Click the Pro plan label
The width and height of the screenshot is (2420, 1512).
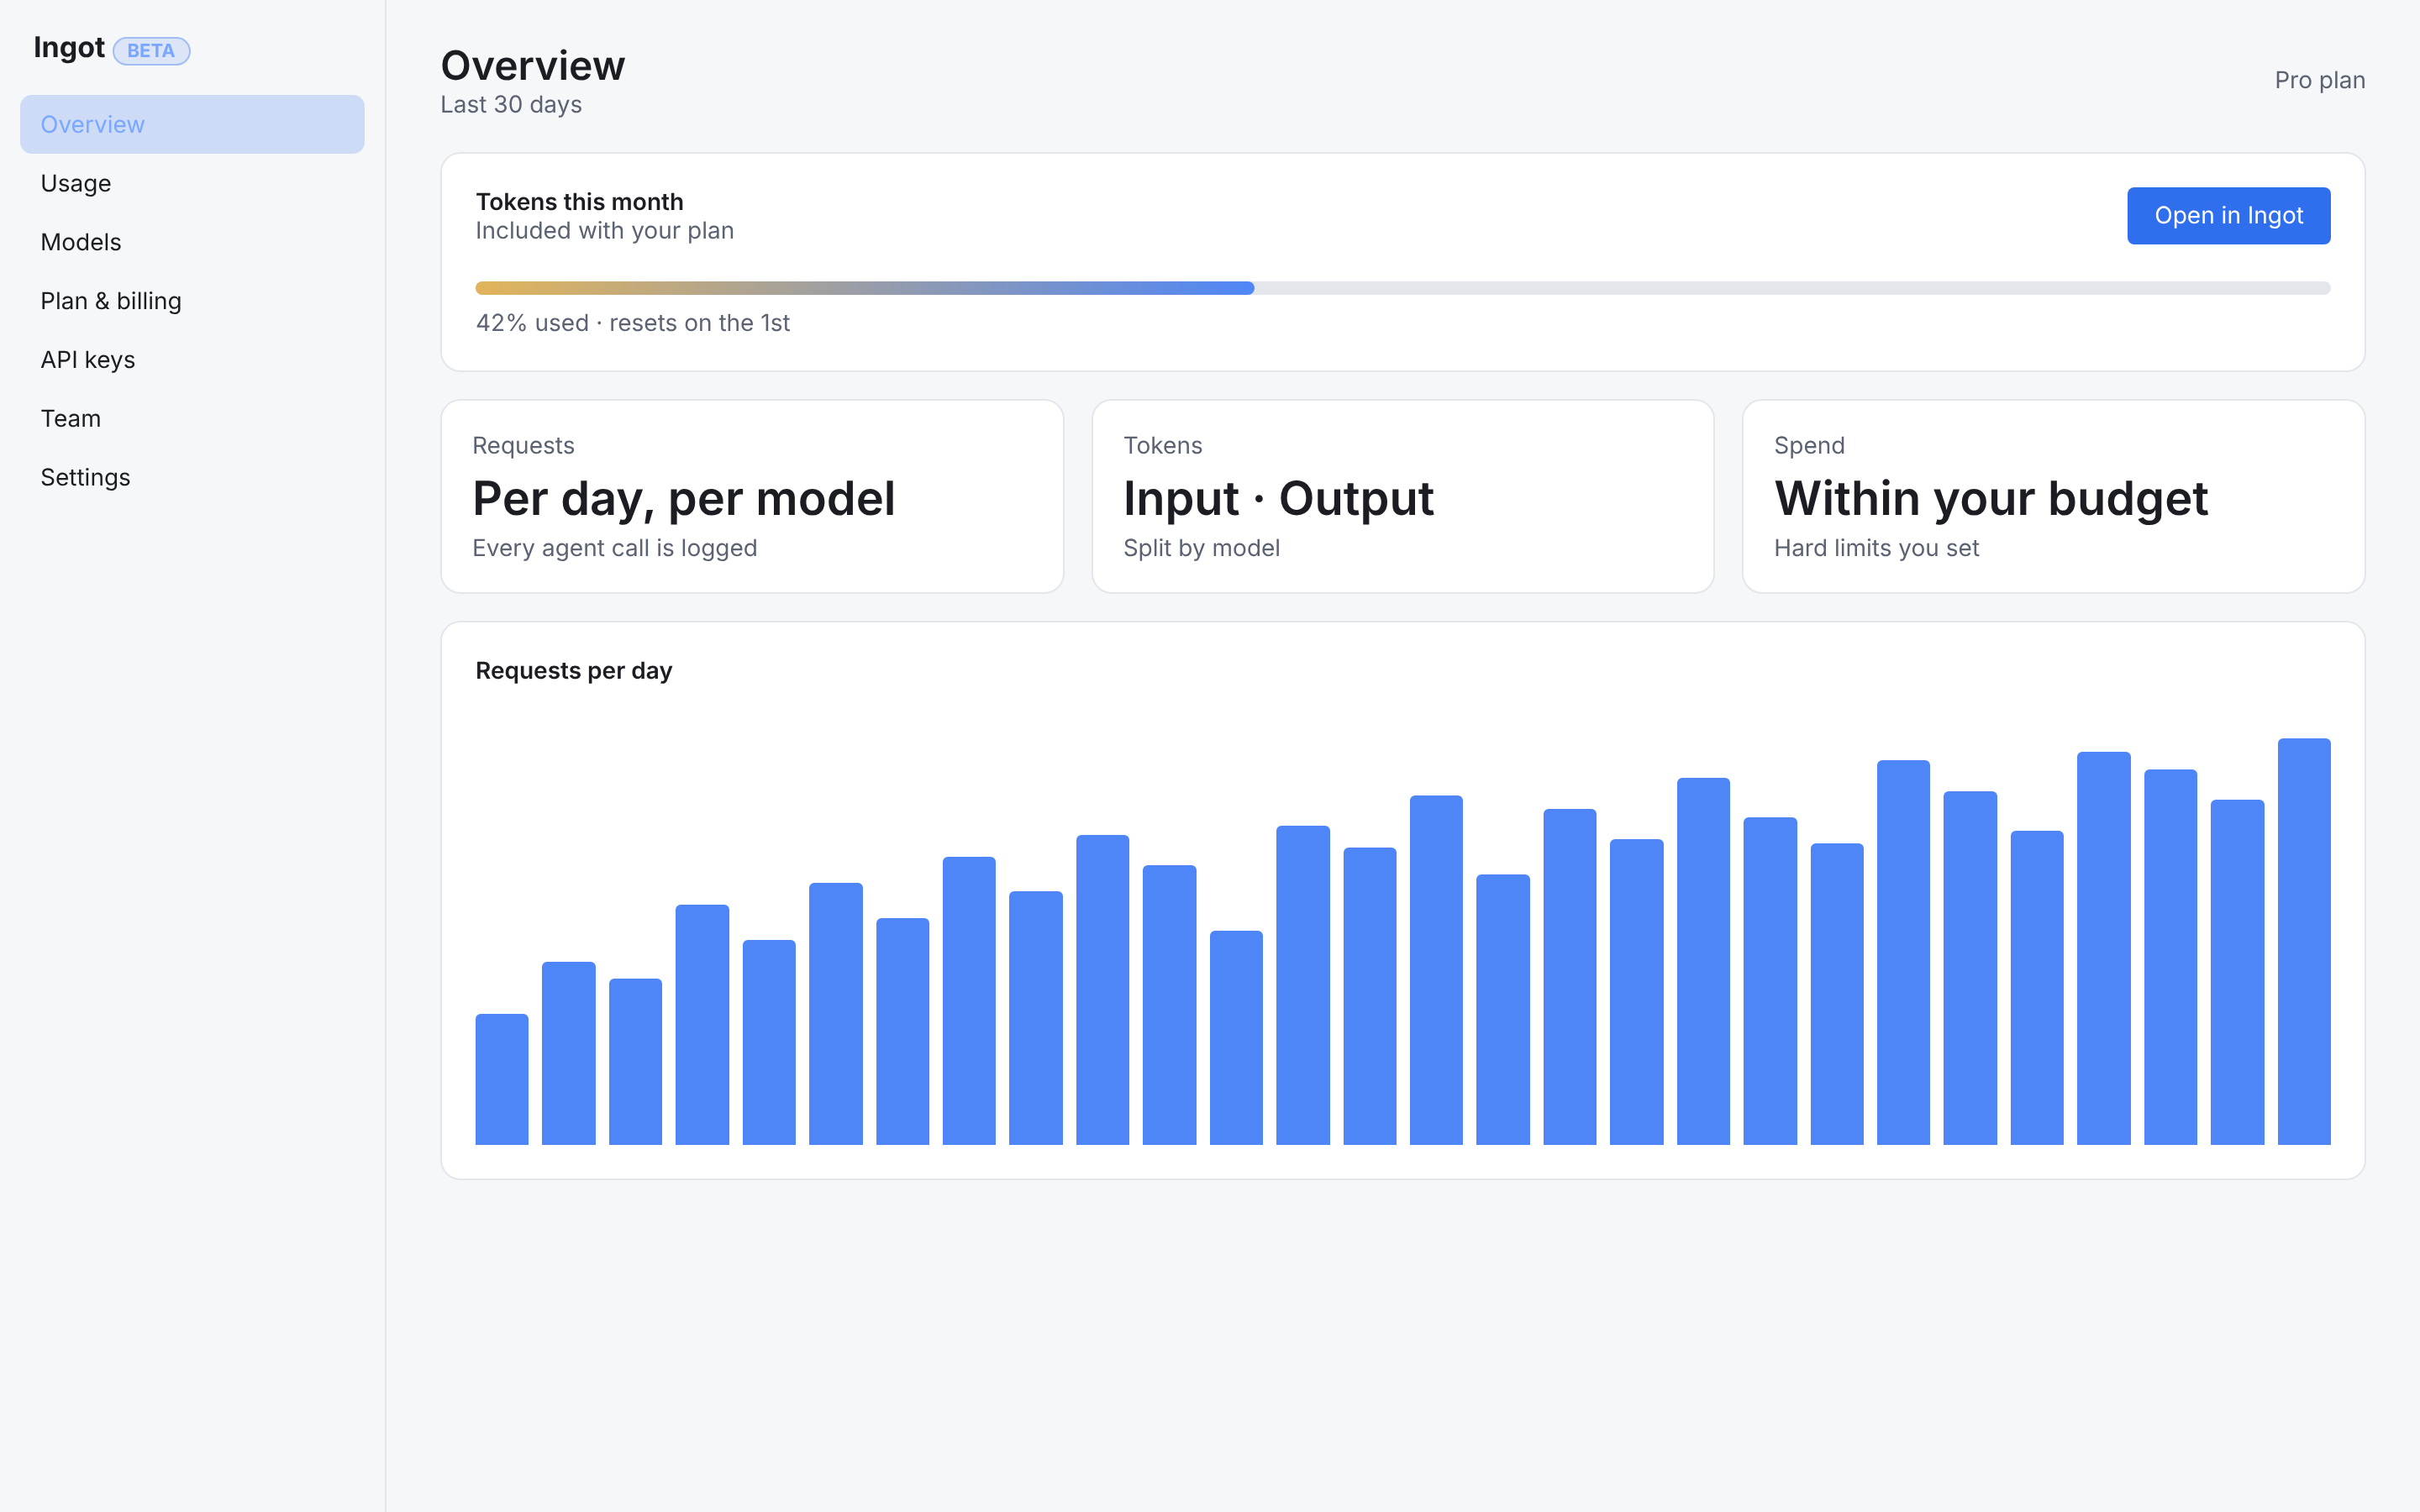(x=2319, y=80)
